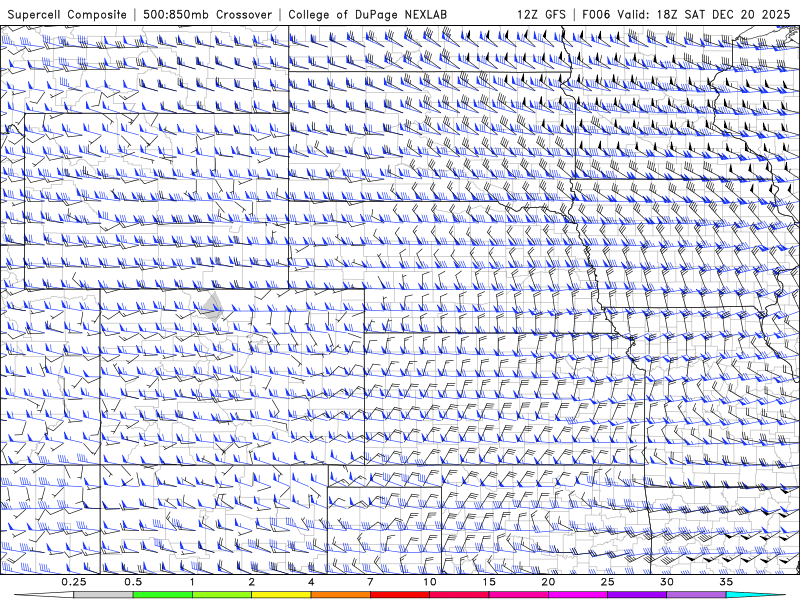This screenshot has height=600, width=800.
Task: Click the magenta 20–25 color bar segment
Action: [578, 595]
